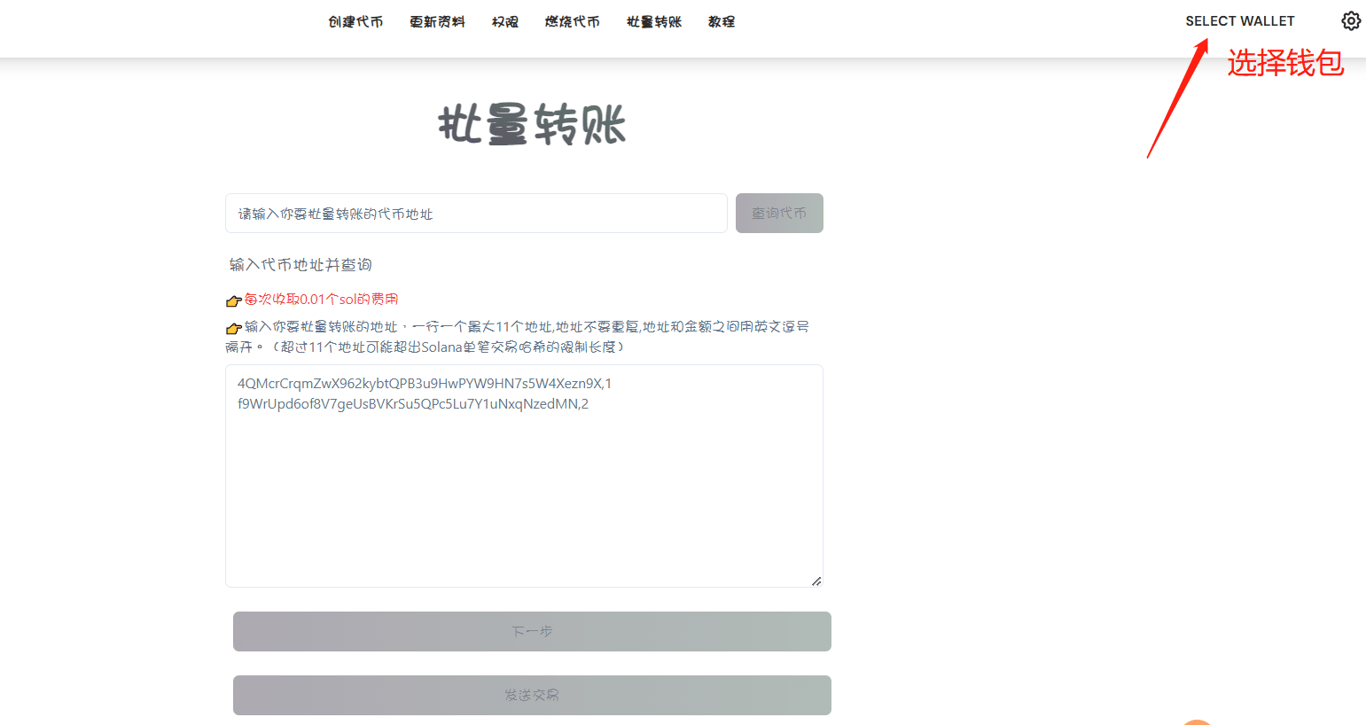Screen dimensions: 1366x725
Task: Switch to the 批量转账 nav item
Action: click(654, 21)
